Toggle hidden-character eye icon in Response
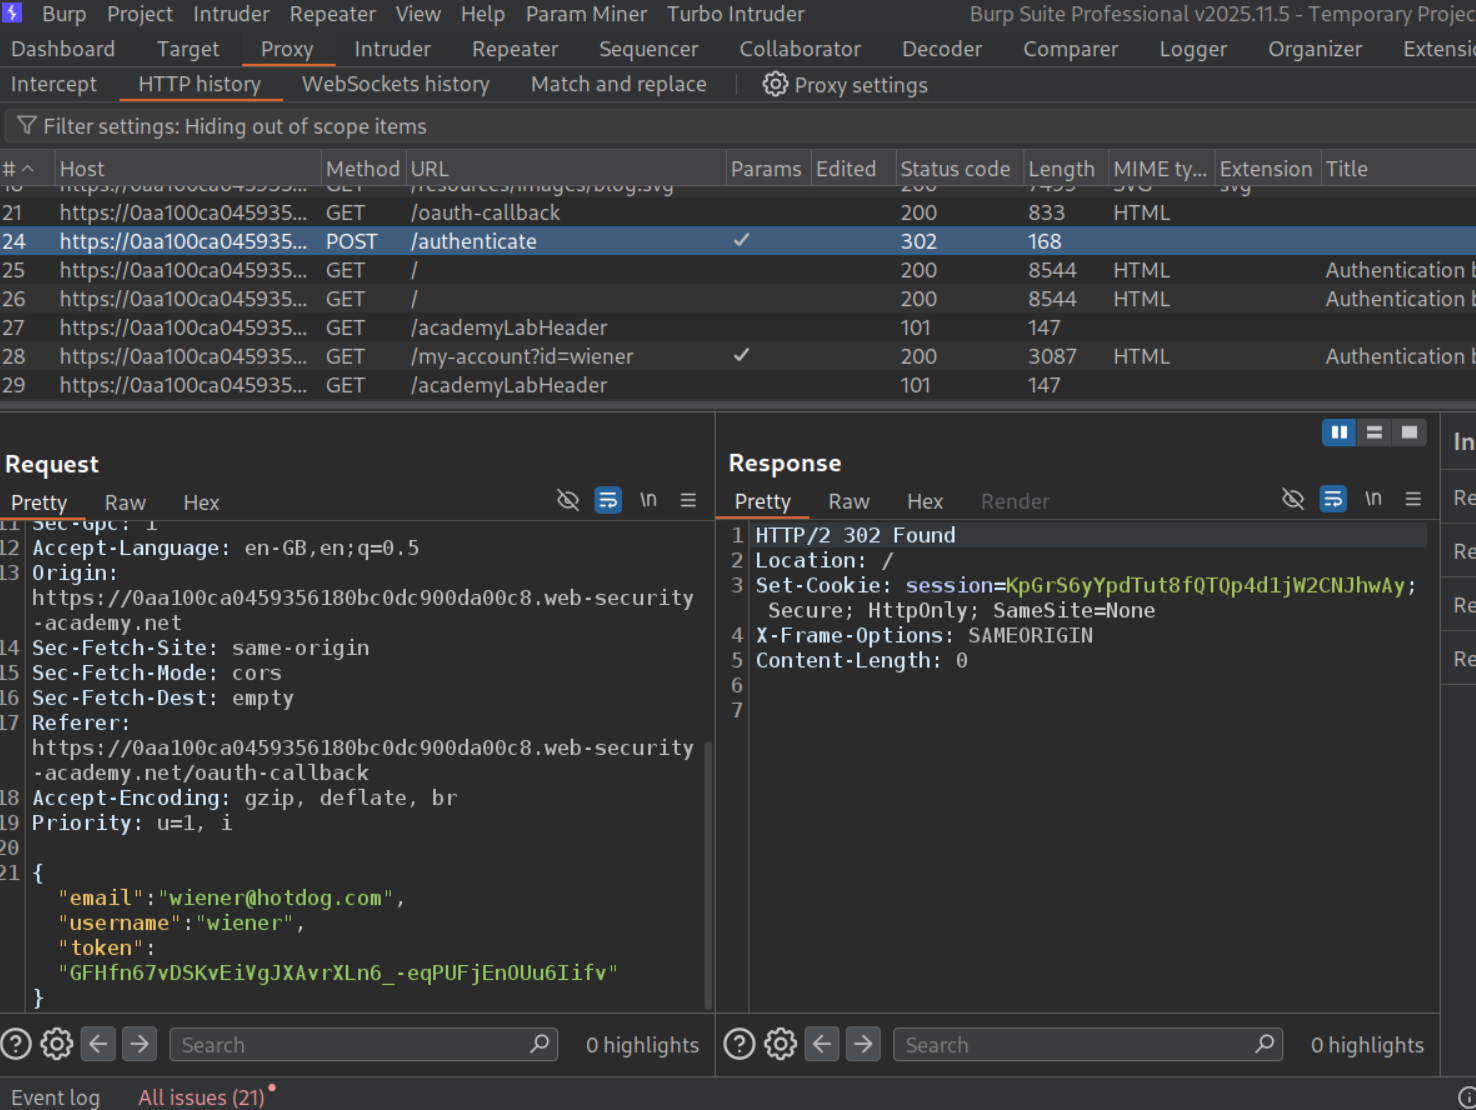Viewport: 1476px width, 1110px height. click(x=1293, y=499)
